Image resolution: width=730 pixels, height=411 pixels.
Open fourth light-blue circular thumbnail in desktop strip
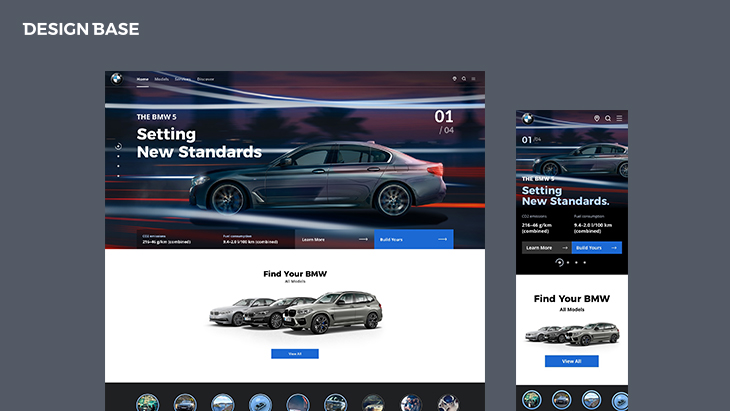pyautogui.click(x=260, y=403)
